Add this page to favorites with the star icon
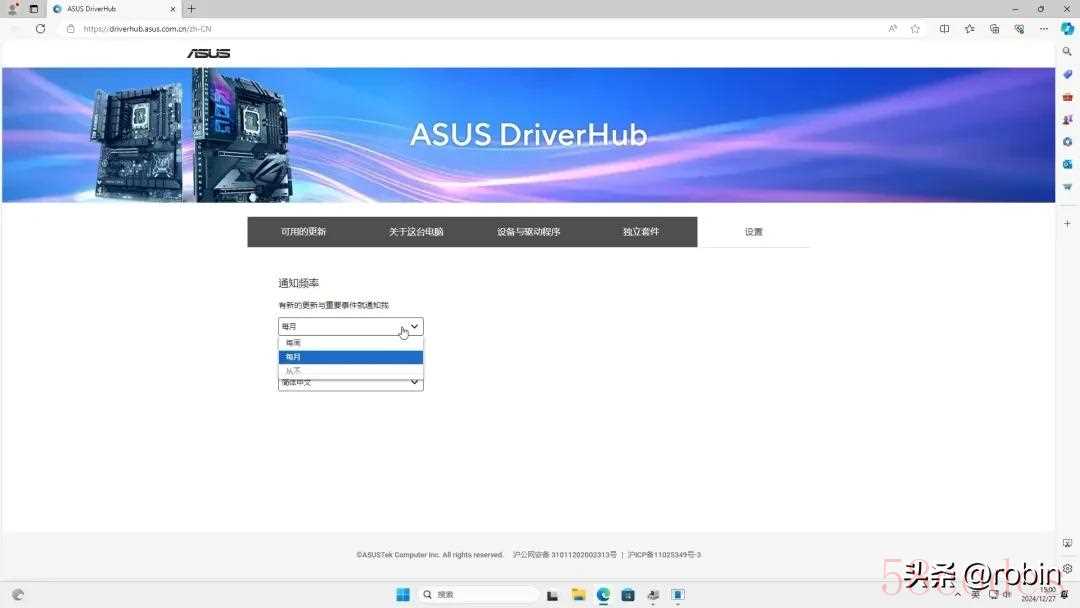 (915, 29)
